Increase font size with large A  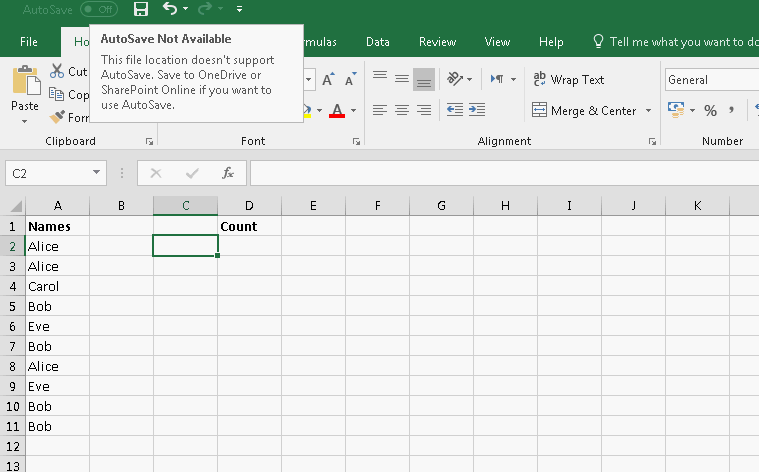coord(328,79)
